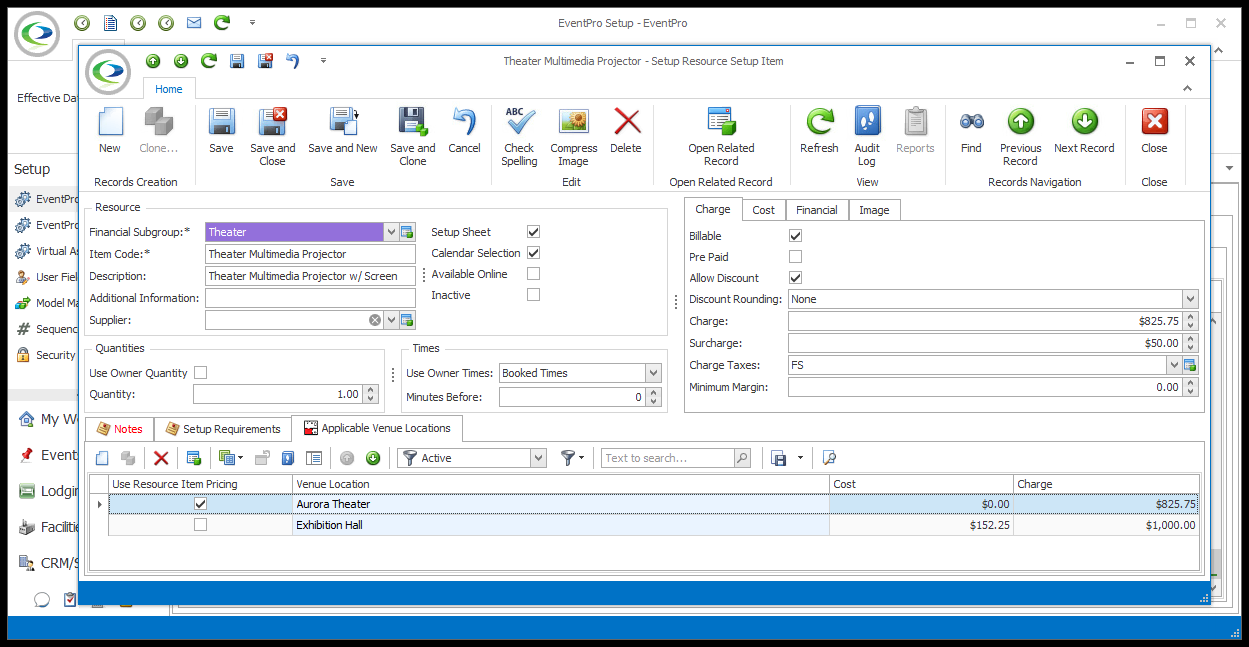Enable the Use Owner Quantity checkbox
The image size is (1249, 647).
[201, 373]
